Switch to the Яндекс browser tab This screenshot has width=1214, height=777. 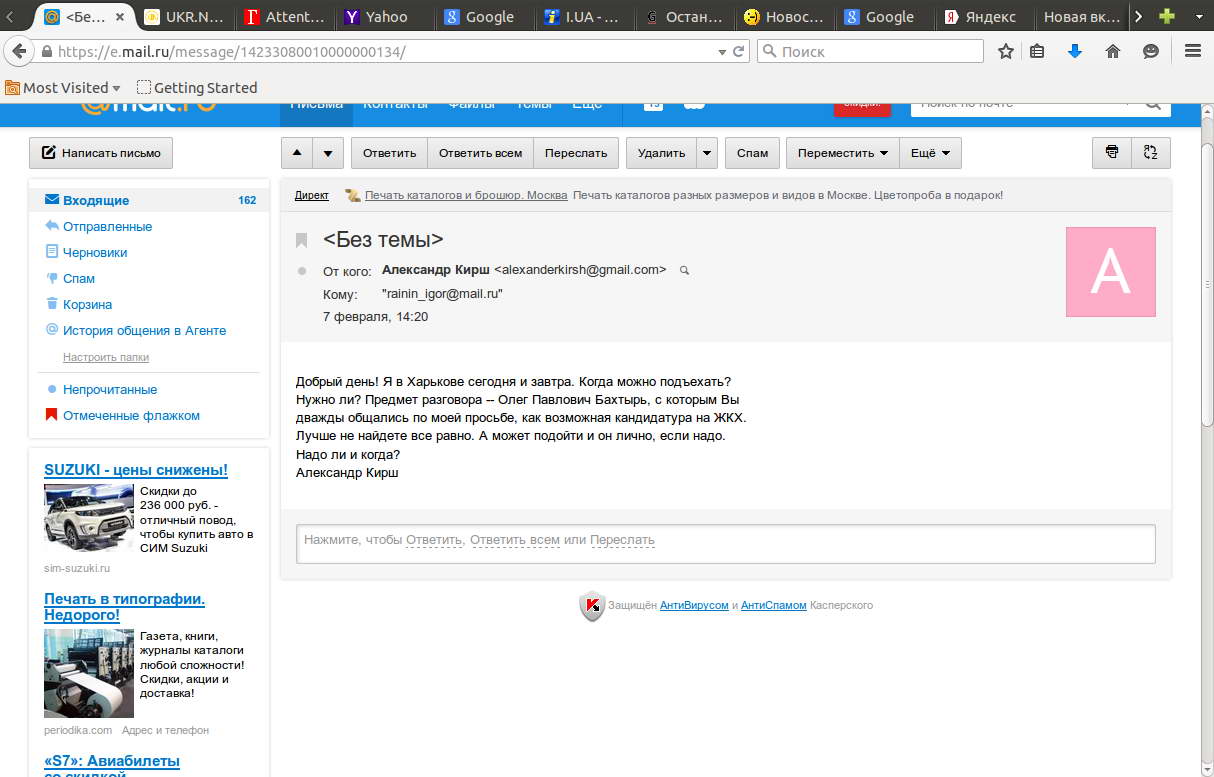coord(981,16)
